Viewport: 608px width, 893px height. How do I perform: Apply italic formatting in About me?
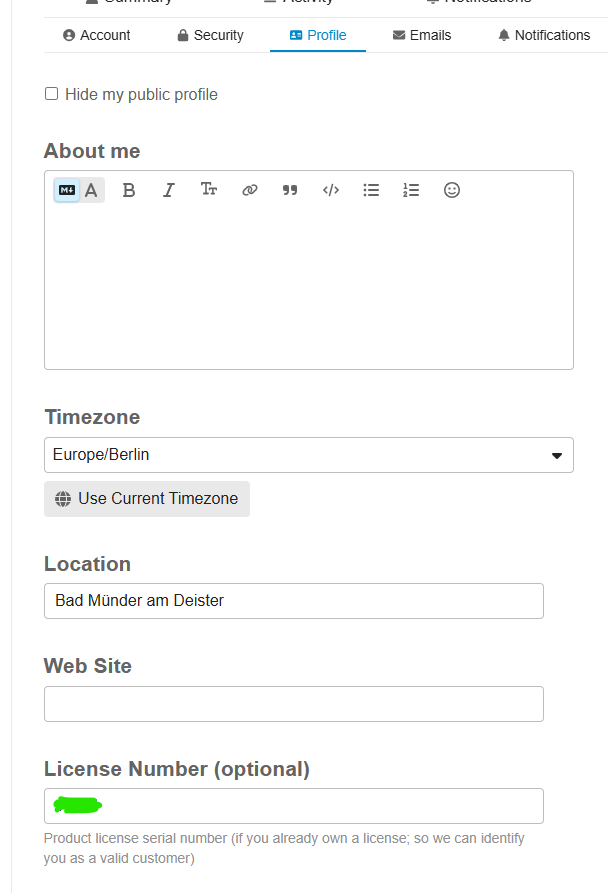tap(168, 190)
